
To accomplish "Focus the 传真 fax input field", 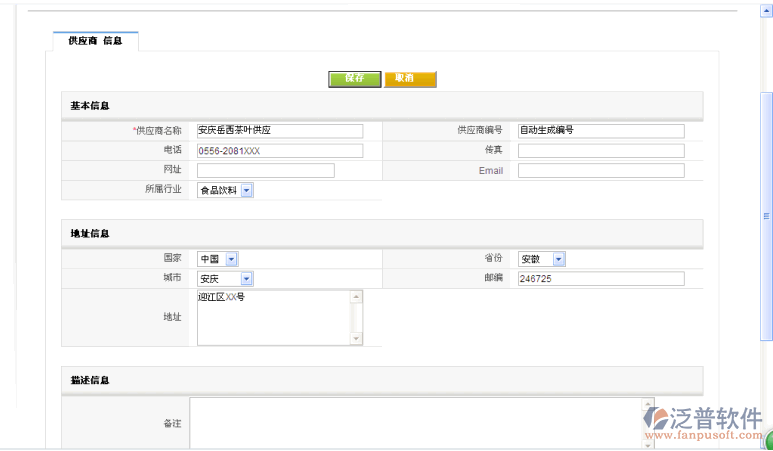I will 600,151.
